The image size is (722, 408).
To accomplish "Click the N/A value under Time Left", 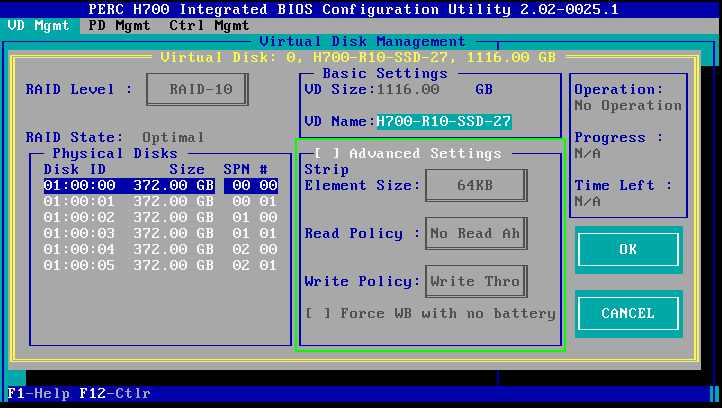I will [588, 202].
